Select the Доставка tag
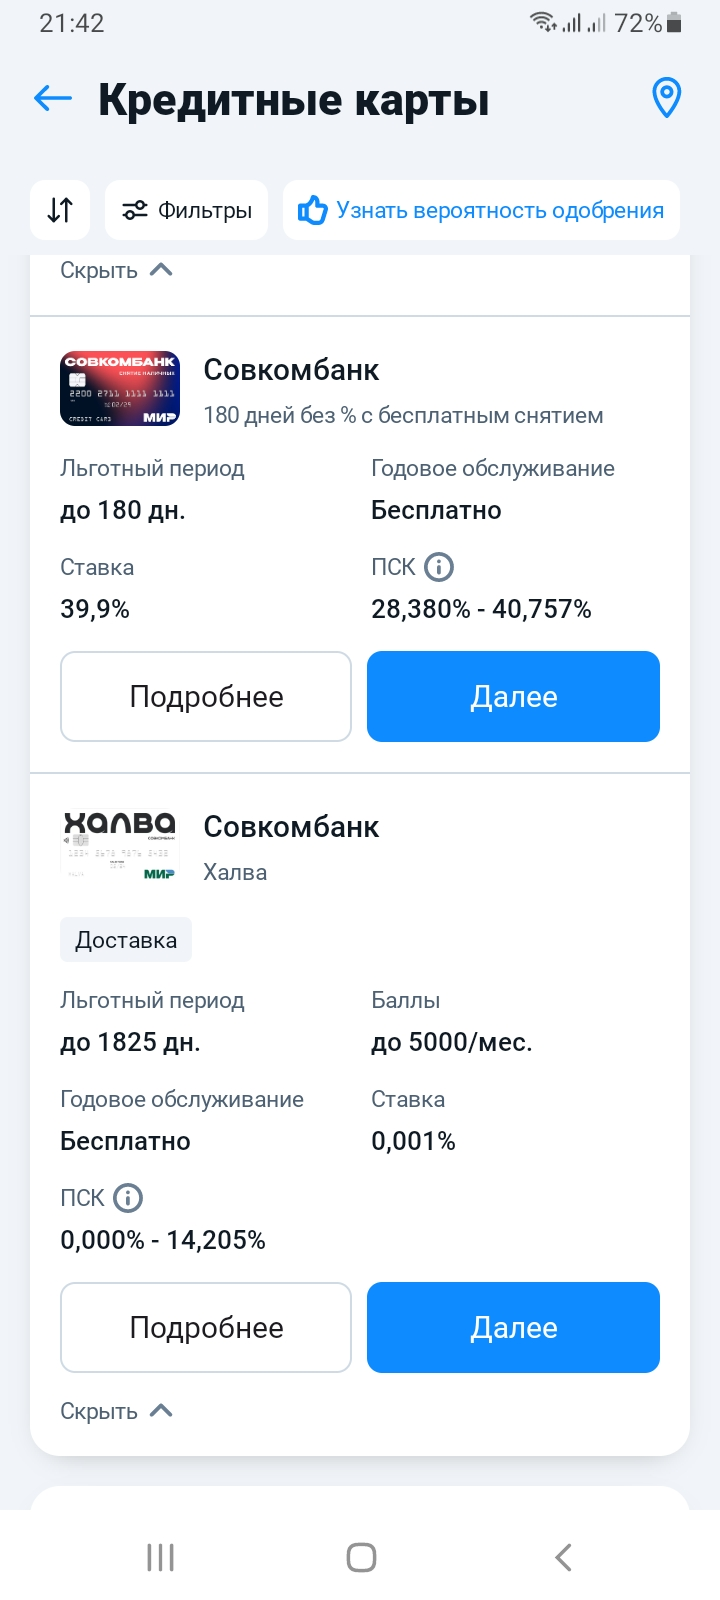720x1600 pixels. tap(126, 940)
